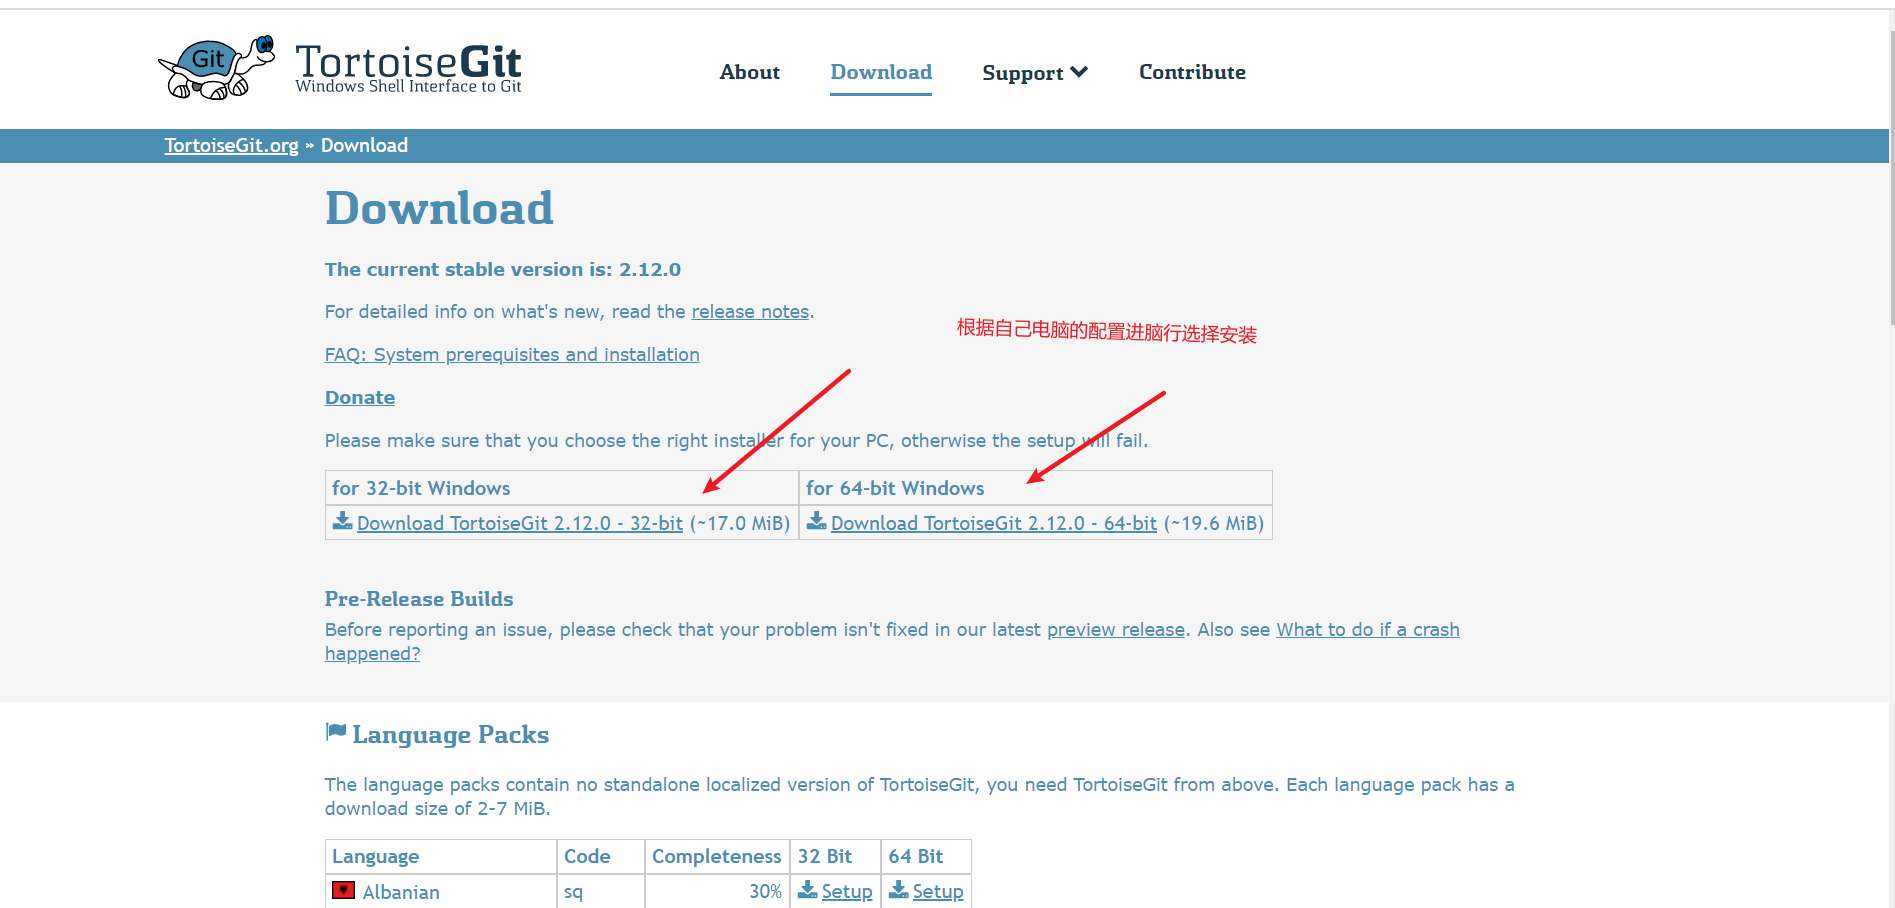Download TortoiseGit 2.12.0 64-bit installer
This screenshot has height=908, width=1895.
point(994,524)
